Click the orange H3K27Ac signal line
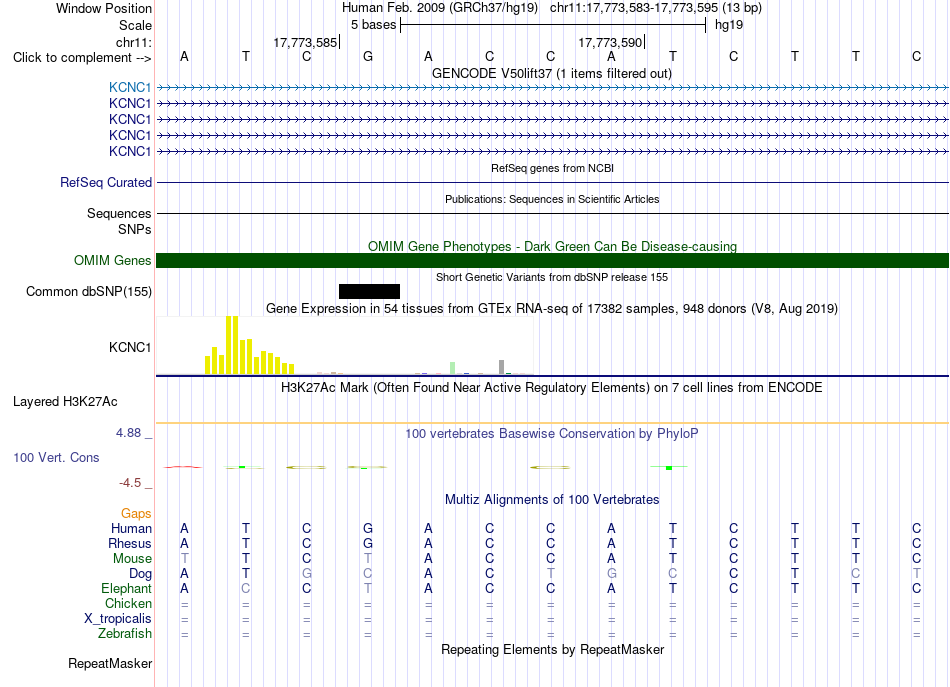The height and width of the screenshot is (687, 950). (553, 423)
